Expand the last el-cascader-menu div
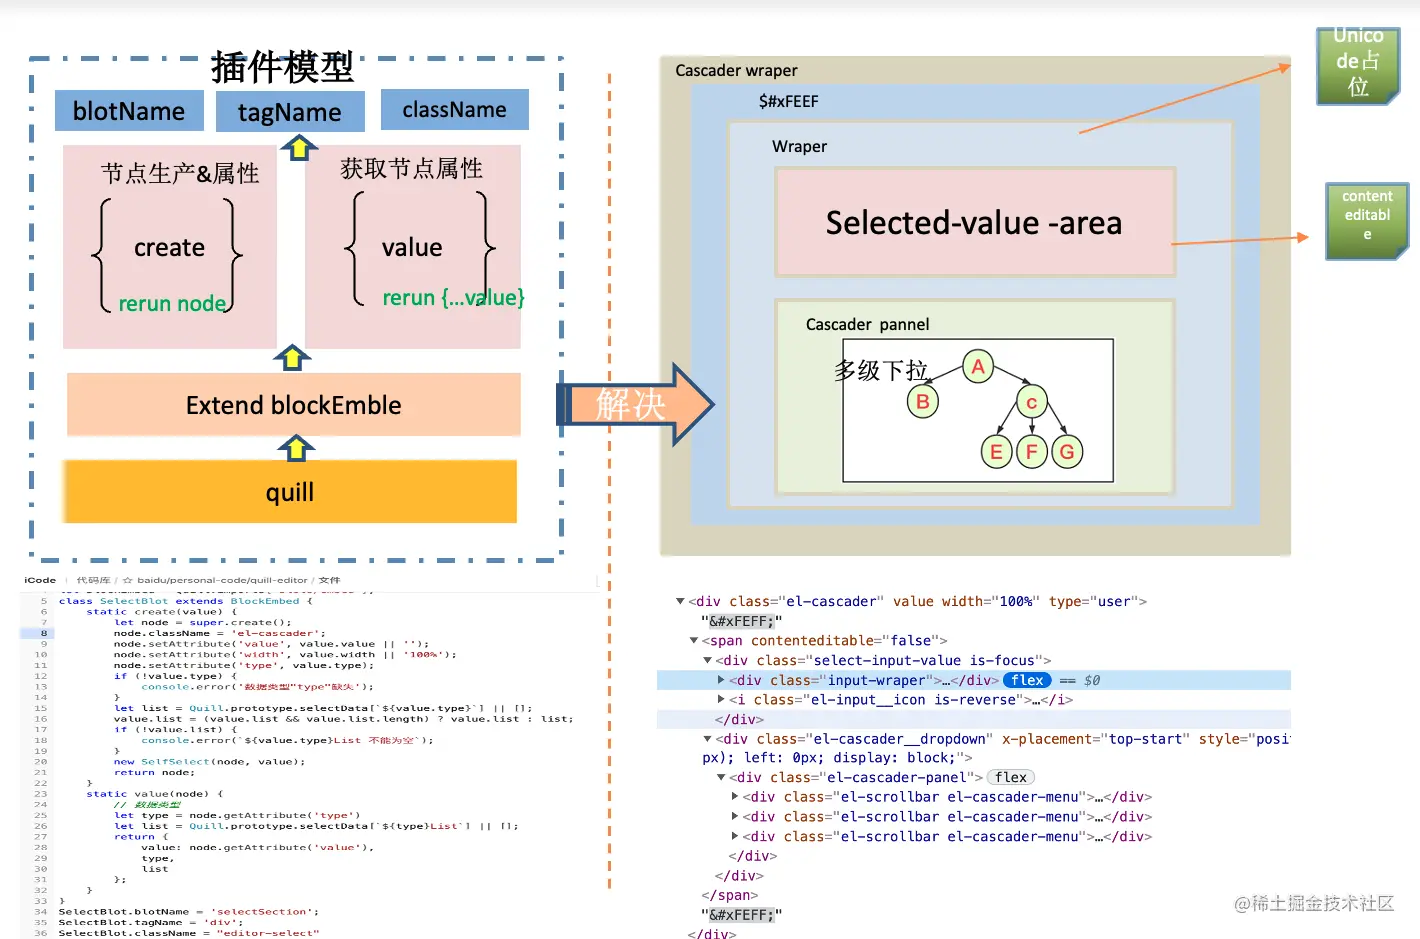The image size is (1420, 939). pyautogui.click(x=735, y=836)
